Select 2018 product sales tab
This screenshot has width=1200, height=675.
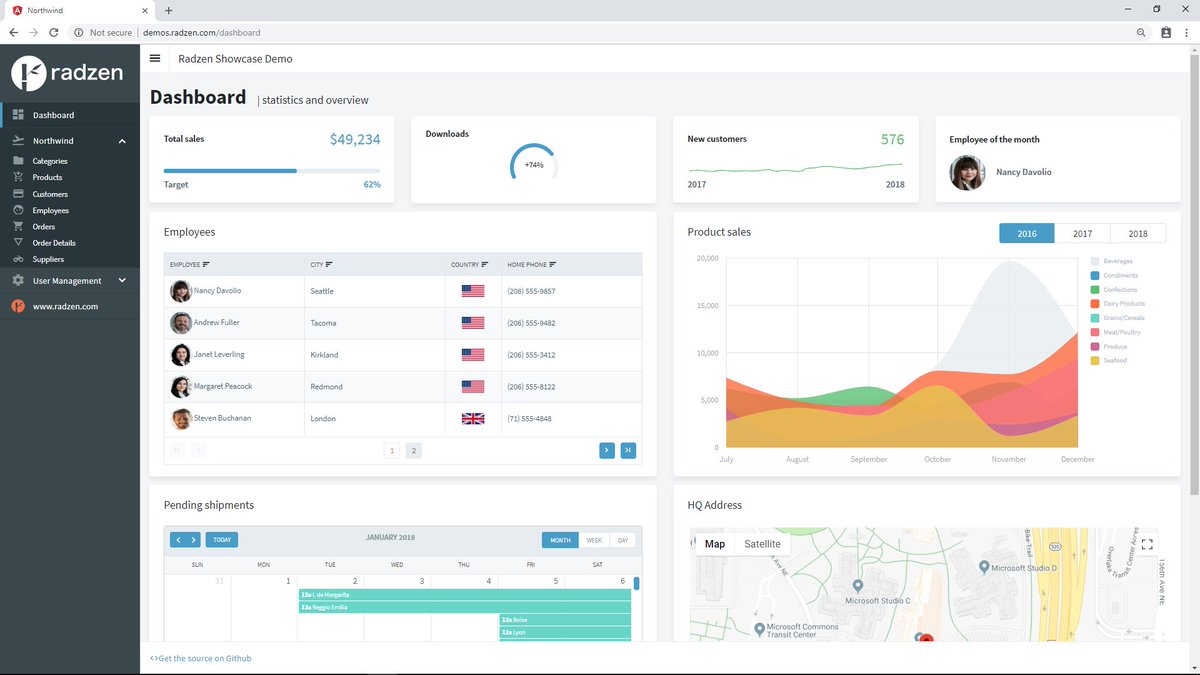[x=1138, y=233]
